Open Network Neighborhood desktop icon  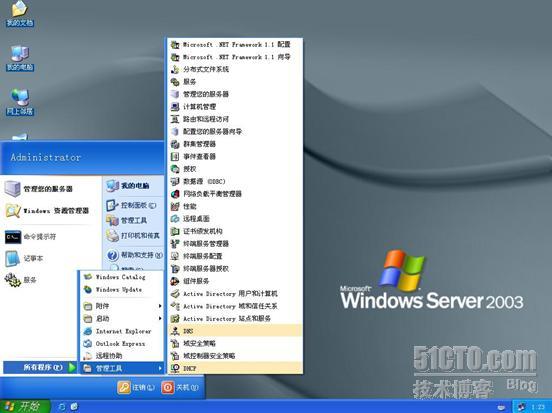(20, 102)
